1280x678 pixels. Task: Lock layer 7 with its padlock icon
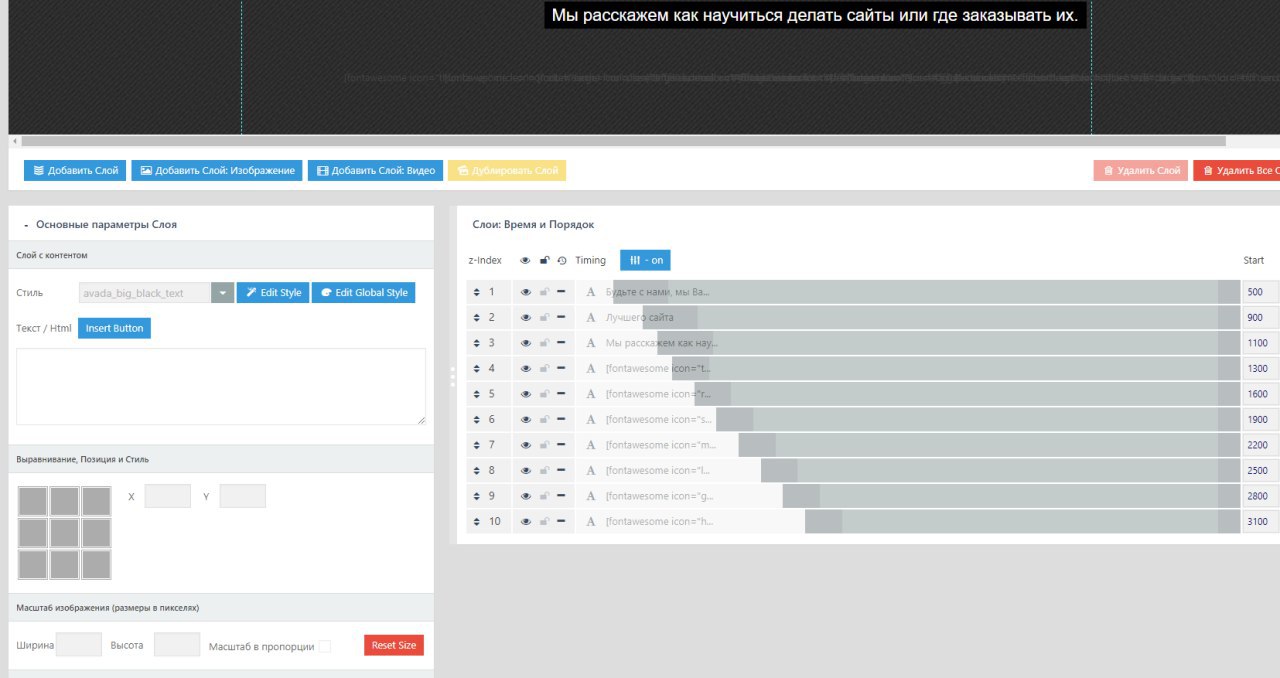click(544, 445)
